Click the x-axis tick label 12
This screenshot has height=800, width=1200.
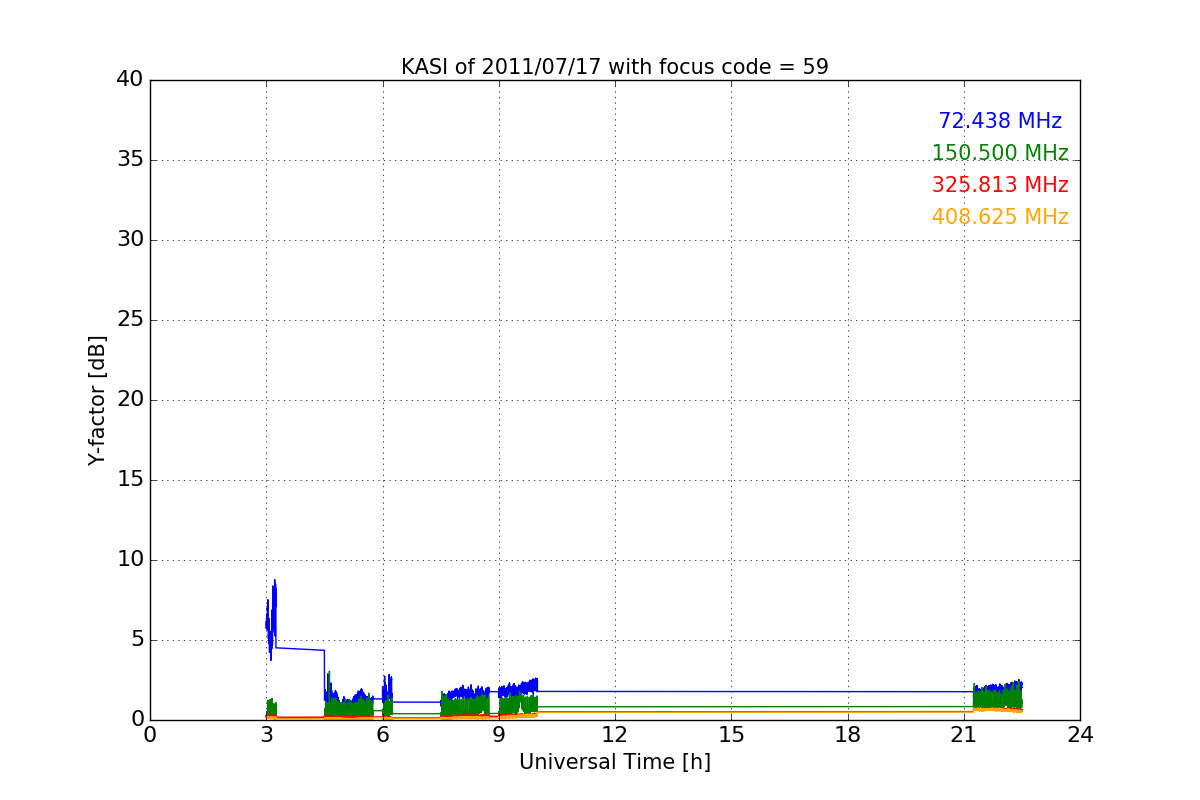click(615, 735)
